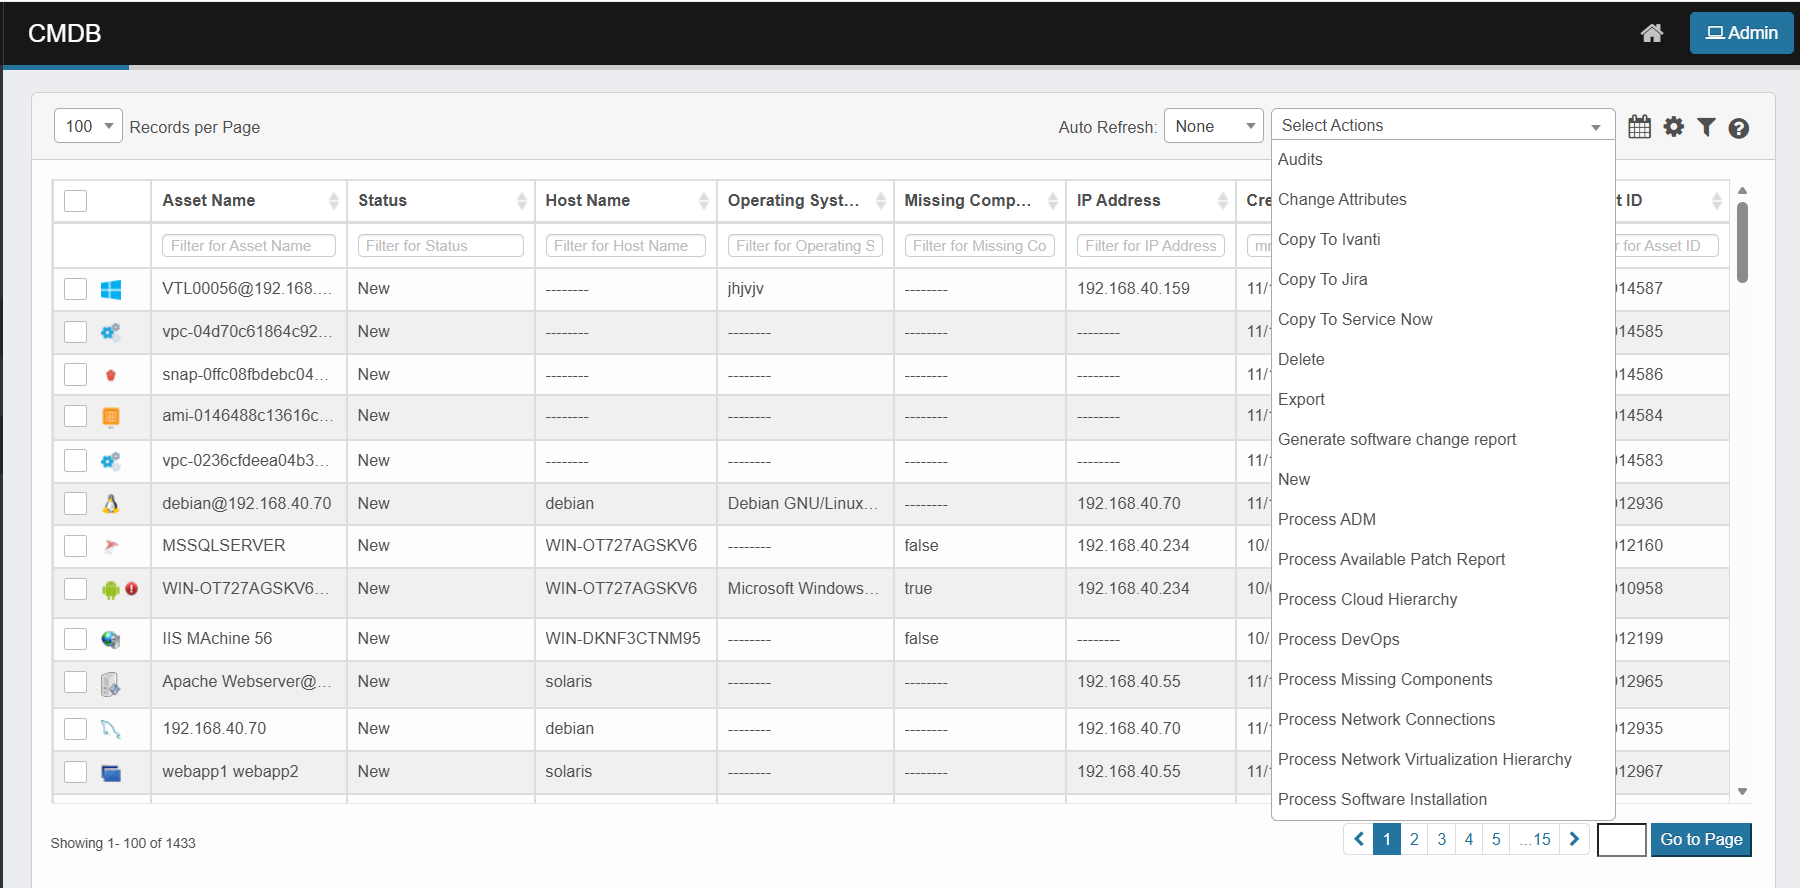Screen dimensions: 1800x888
Task: Choose Export from the actions list
Action: [x=1301, y=399]
